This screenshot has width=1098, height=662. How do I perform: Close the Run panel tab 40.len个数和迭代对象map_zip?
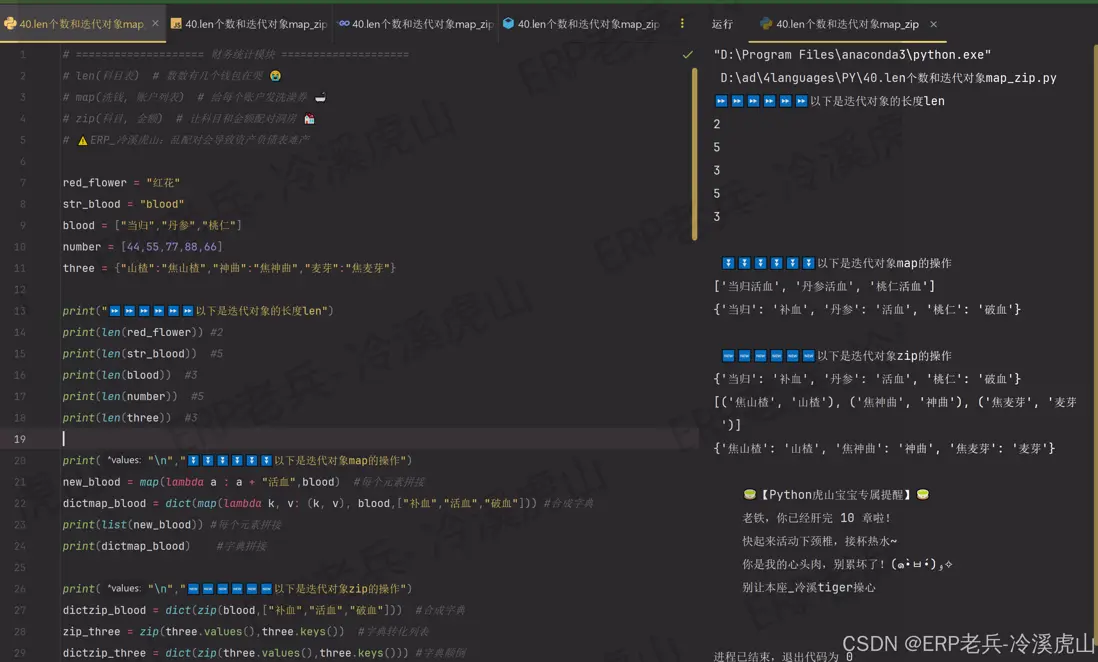tap(933, 24)
